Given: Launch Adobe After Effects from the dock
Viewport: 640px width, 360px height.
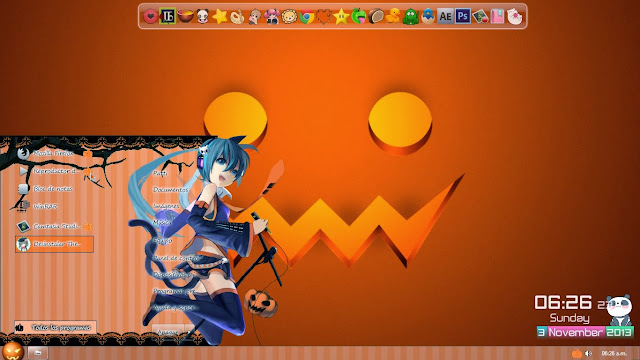Looking at the screenshot, I should tap(445, 16).
